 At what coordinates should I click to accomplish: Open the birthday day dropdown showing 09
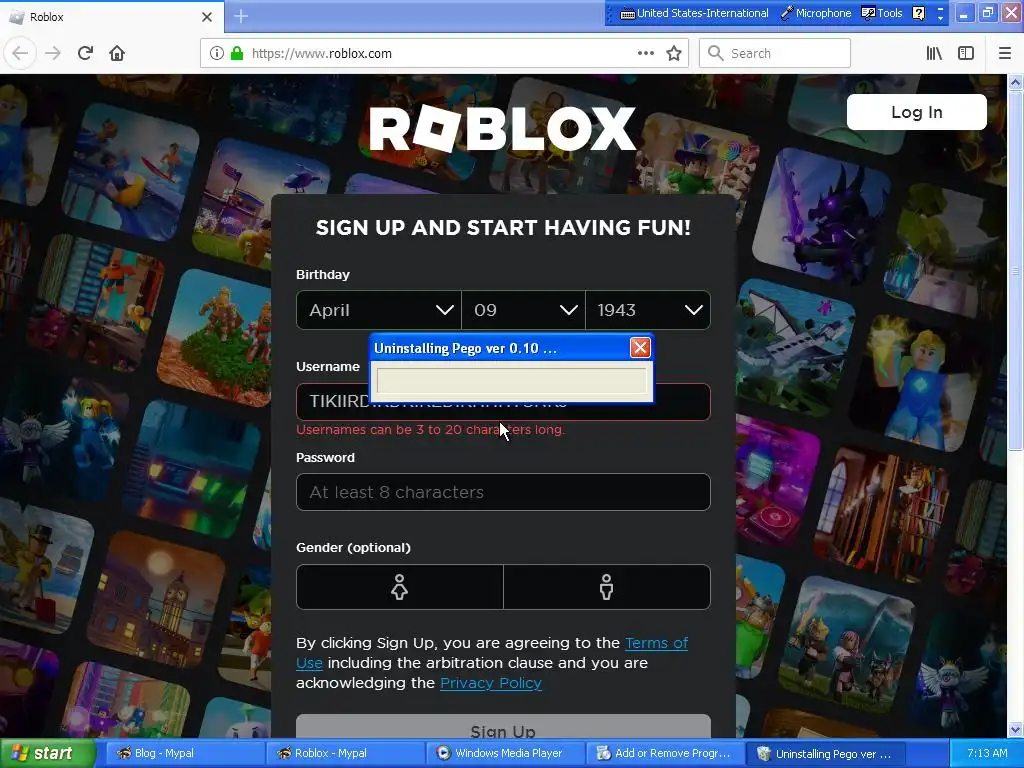coord(523,310)
